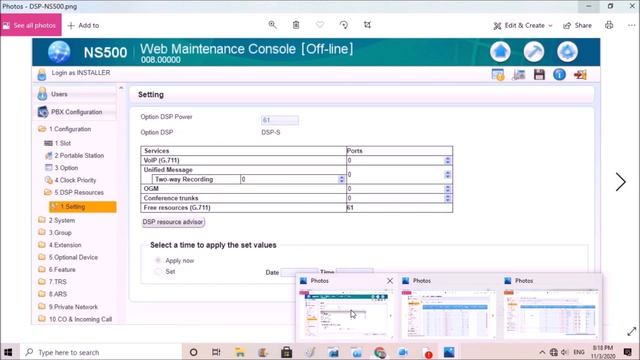Open Task View on the taskbar
Image resolution: width=640 pixels, height=360 pixels.
(x=216, y=352)
